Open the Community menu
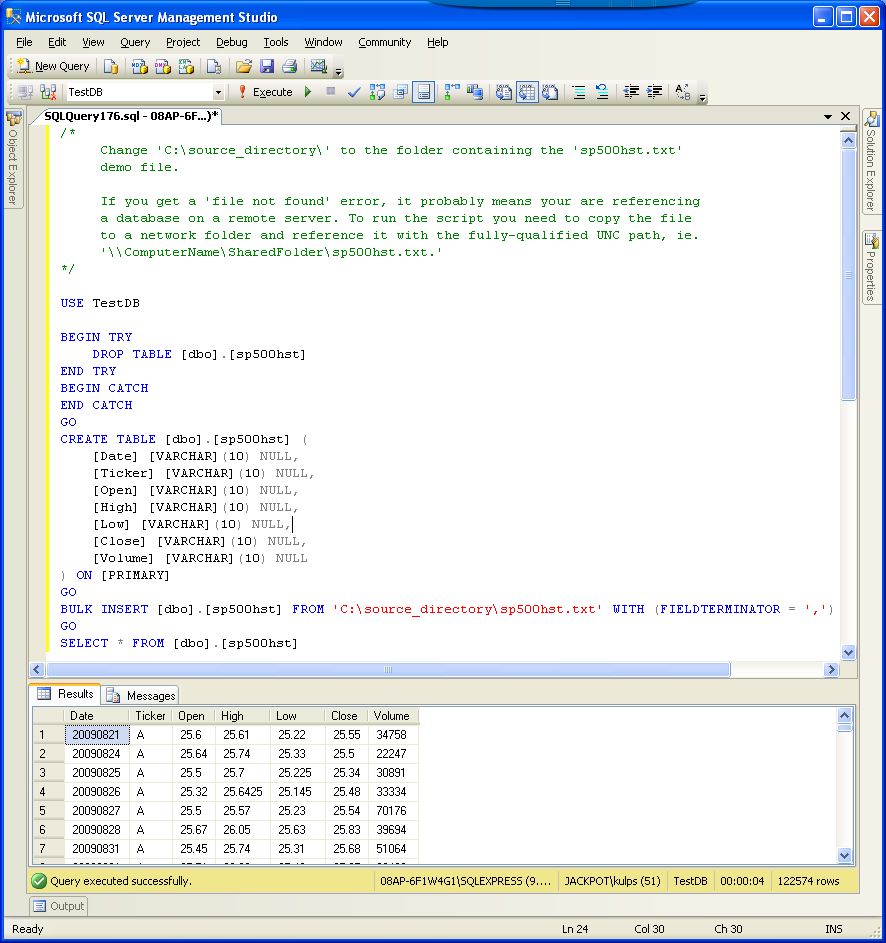The width and height of the screenshot is (886, 943). click(x=384, y=42)
